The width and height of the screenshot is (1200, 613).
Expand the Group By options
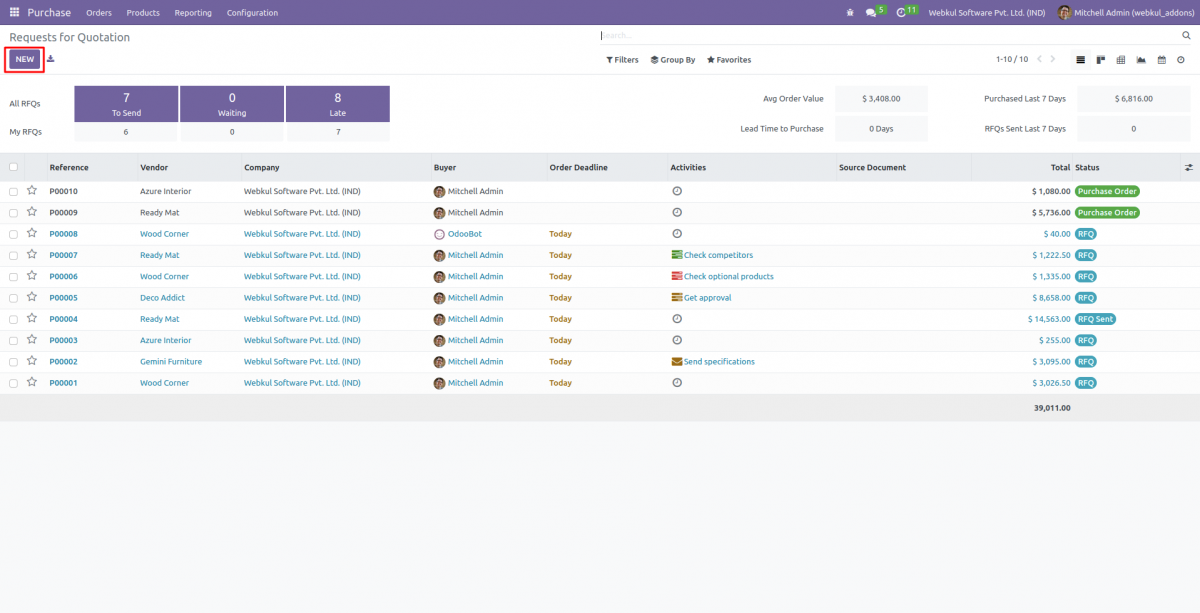(672, 59)
